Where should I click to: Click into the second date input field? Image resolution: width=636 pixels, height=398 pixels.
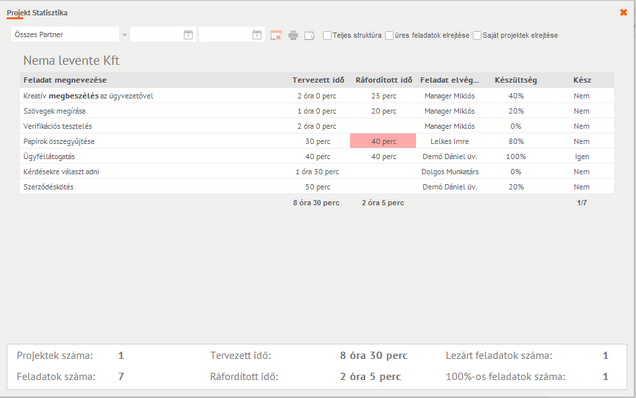pos(226,34)
